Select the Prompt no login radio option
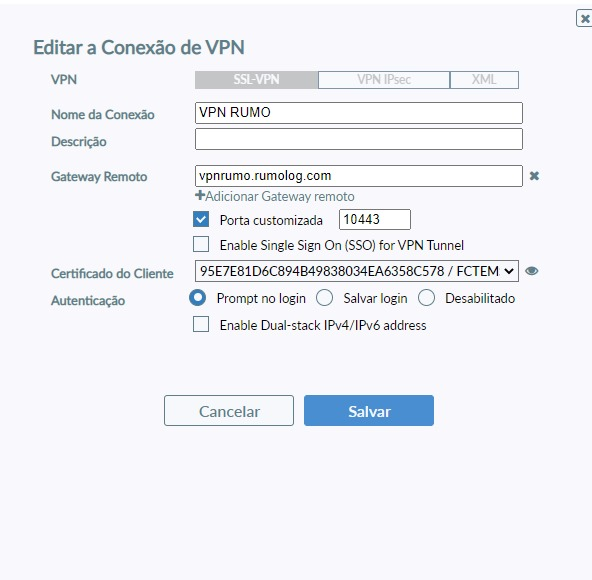The width and height of the screenshot is (592, 580). (197, 298)
